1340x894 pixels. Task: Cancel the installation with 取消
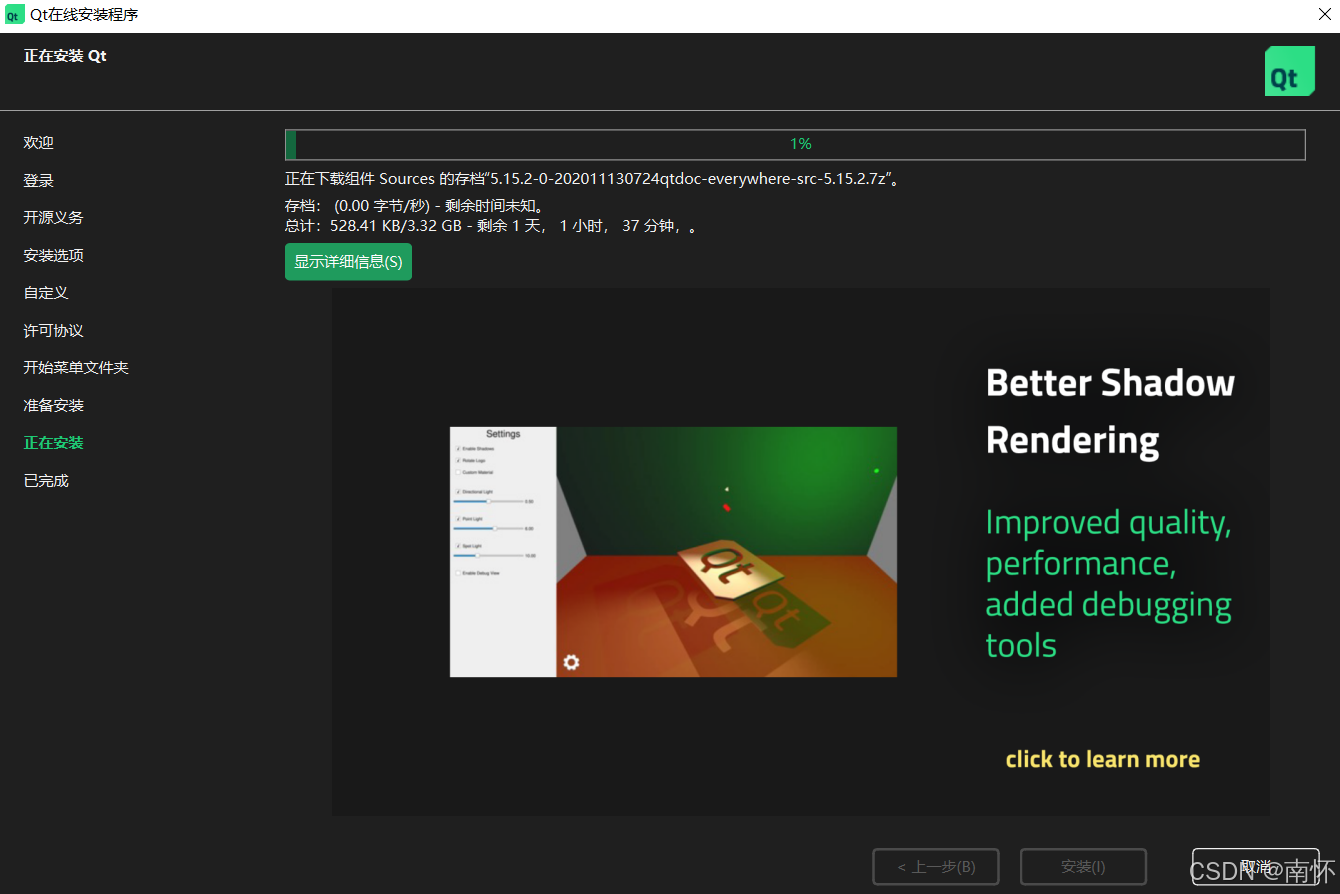point(1255,867)
